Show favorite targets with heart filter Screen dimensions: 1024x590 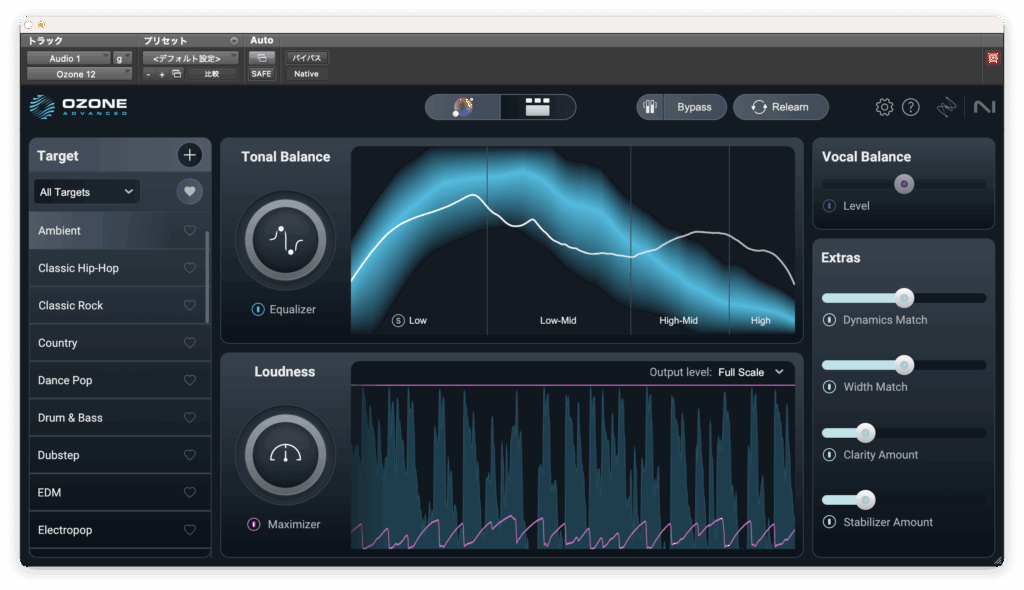pyautogui.click(x=190, y=191)
